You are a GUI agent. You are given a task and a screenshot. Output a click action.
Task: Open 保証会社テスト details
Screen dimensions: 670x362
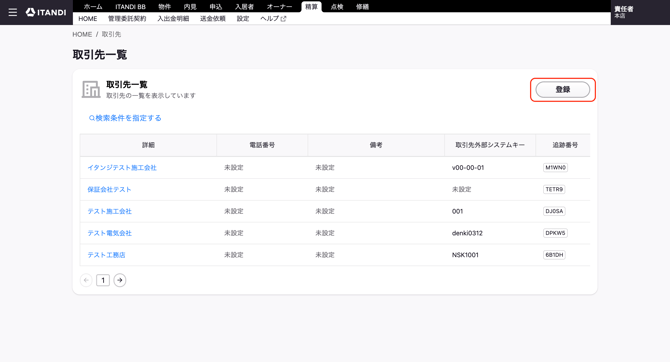coord(109,189)
